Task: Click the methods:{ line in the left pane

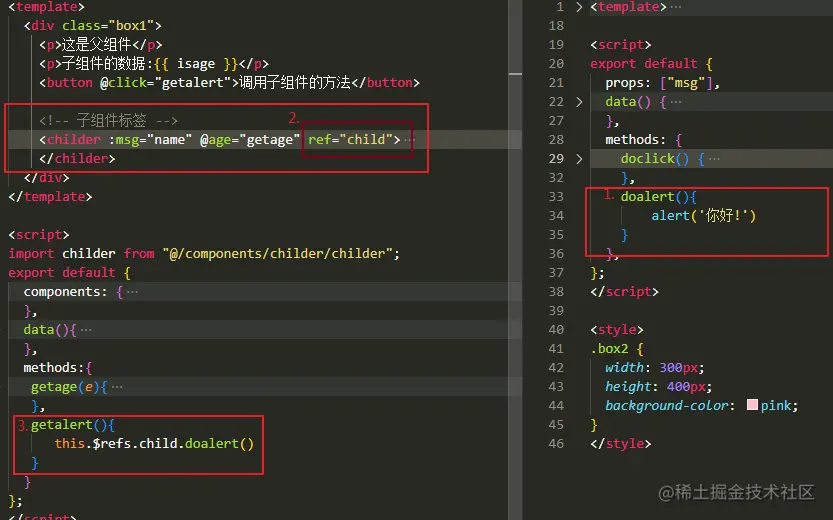Action: (58, 368)
